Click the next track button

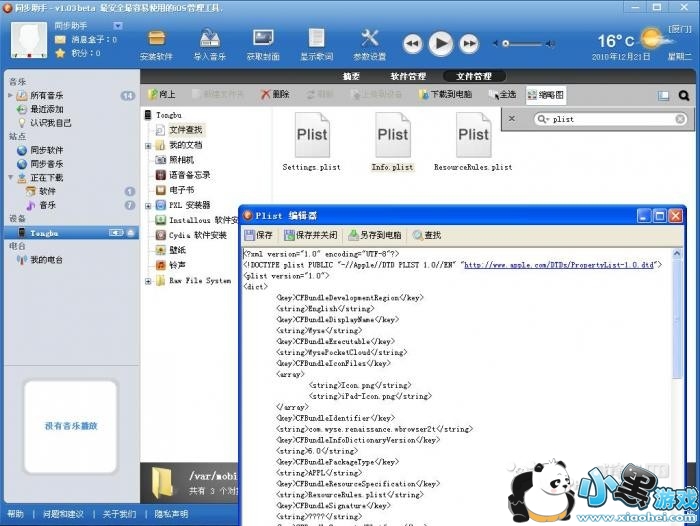[x=469, y=44]
